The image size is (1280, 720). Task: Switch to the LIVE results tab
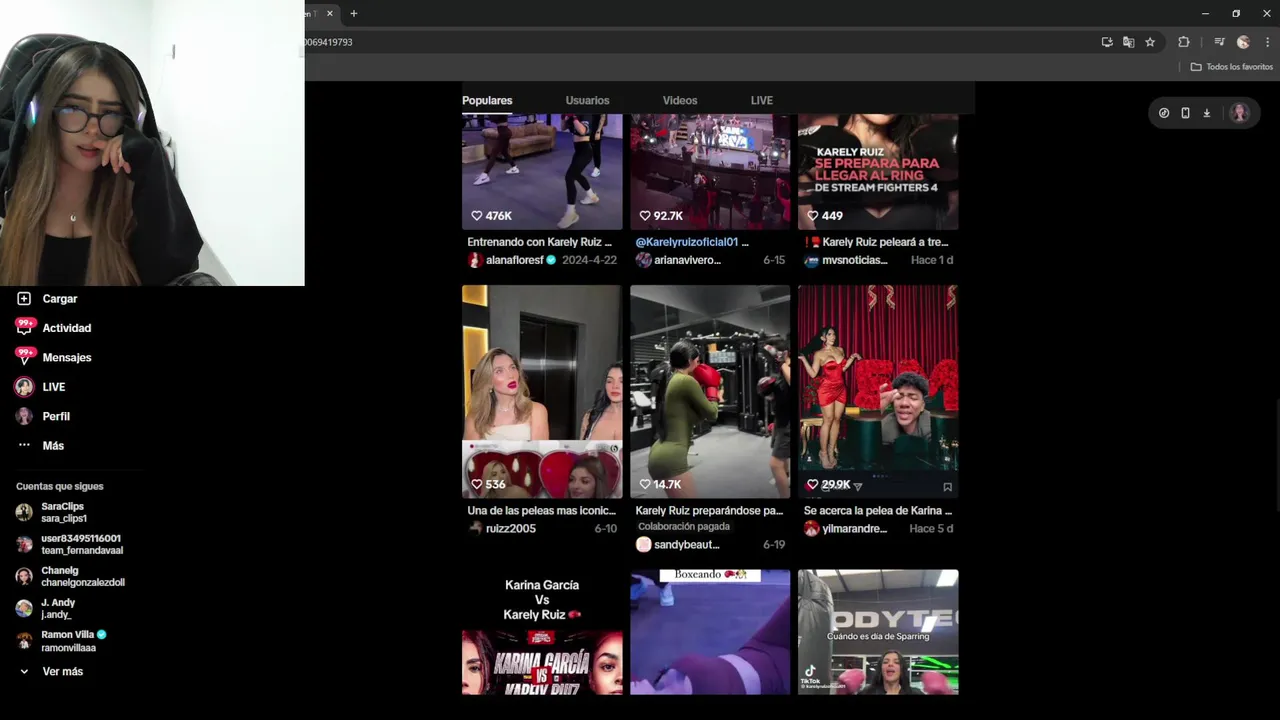tap(762, 100)
